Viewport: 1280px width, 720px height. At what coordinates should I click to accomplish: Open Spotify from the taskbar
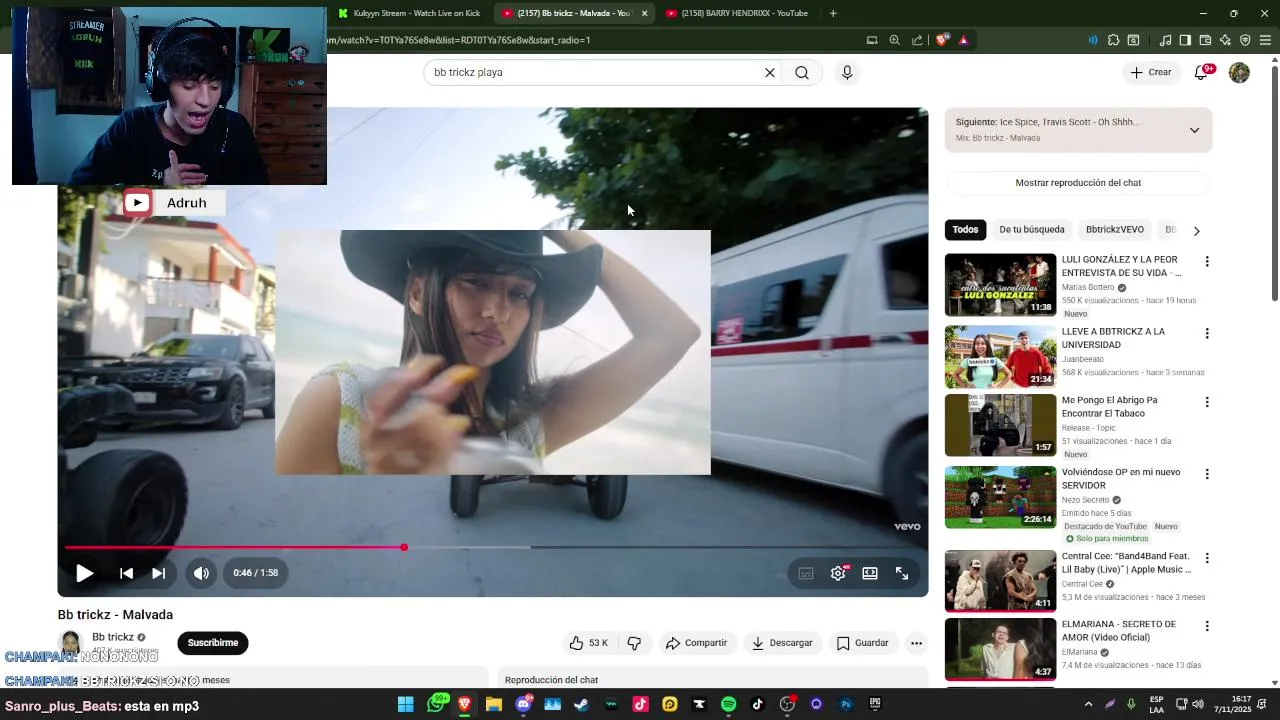coord(728,704)
